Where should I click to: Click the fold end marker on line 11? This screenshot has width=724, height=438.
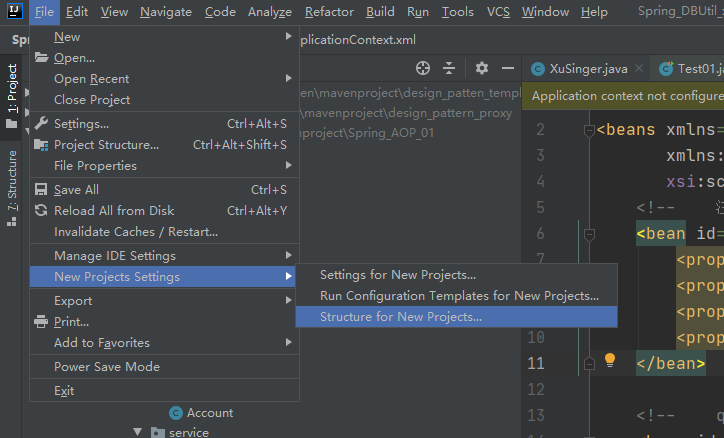tap(589, 364)
